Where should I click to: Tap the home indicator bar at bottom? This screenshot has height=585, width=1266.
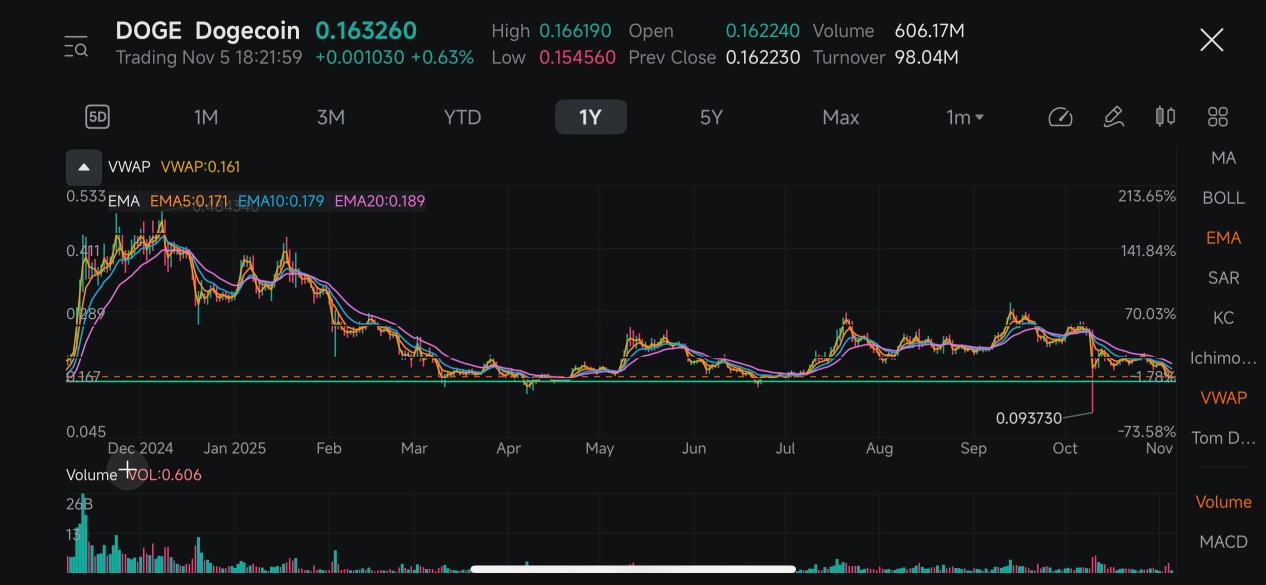(633, 569)
